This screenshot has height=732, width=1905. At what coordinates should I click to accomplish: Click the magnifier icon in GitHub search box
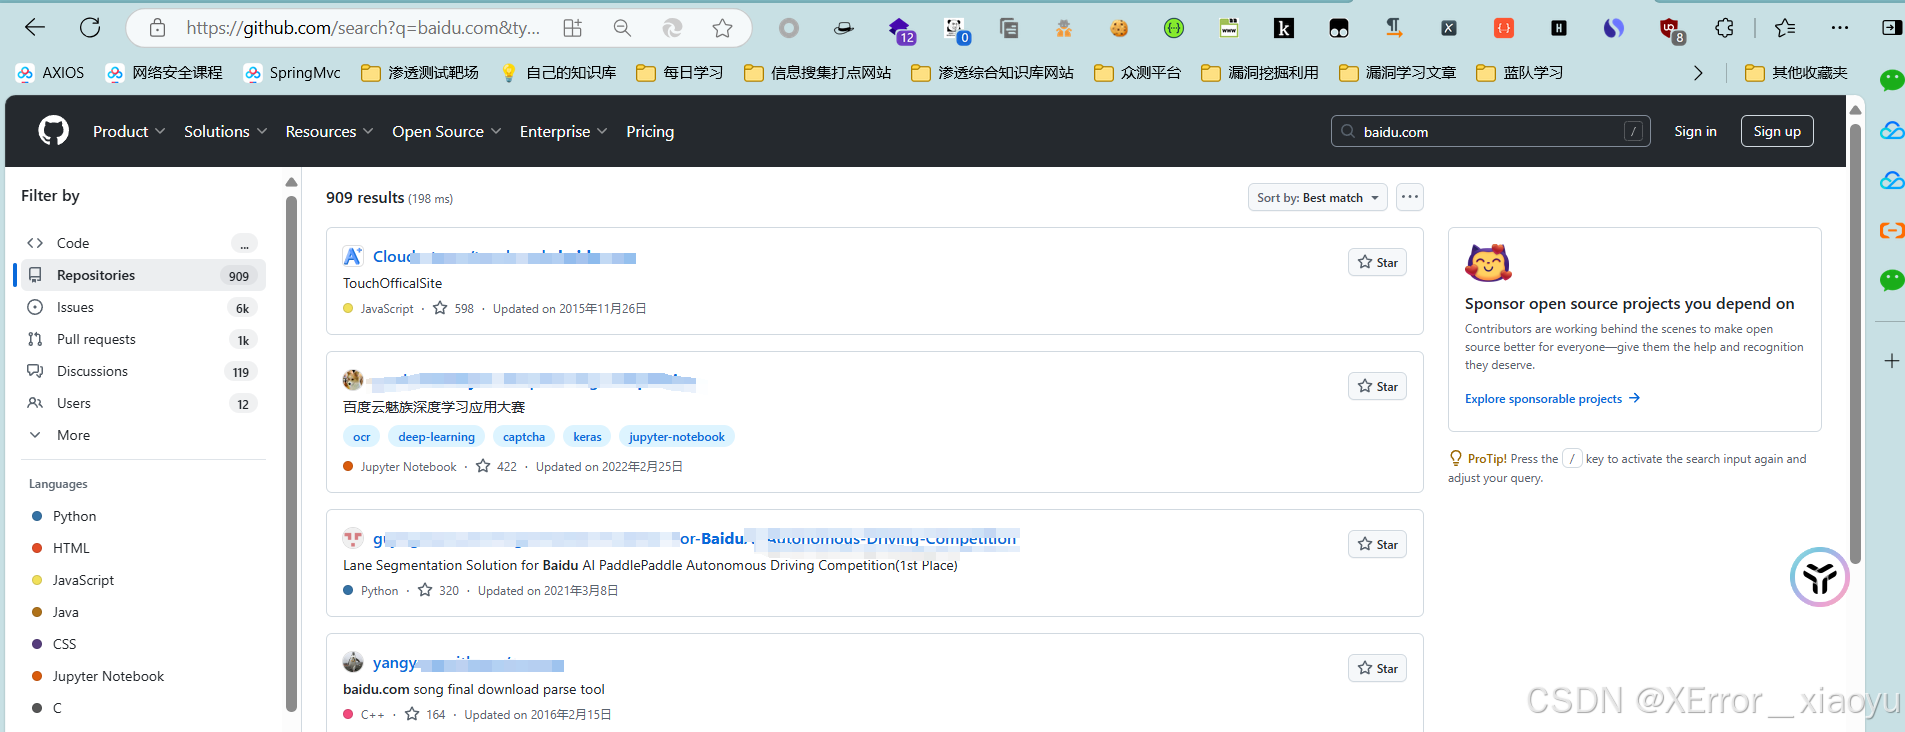pyautogui.click(x=1348, y=131)
